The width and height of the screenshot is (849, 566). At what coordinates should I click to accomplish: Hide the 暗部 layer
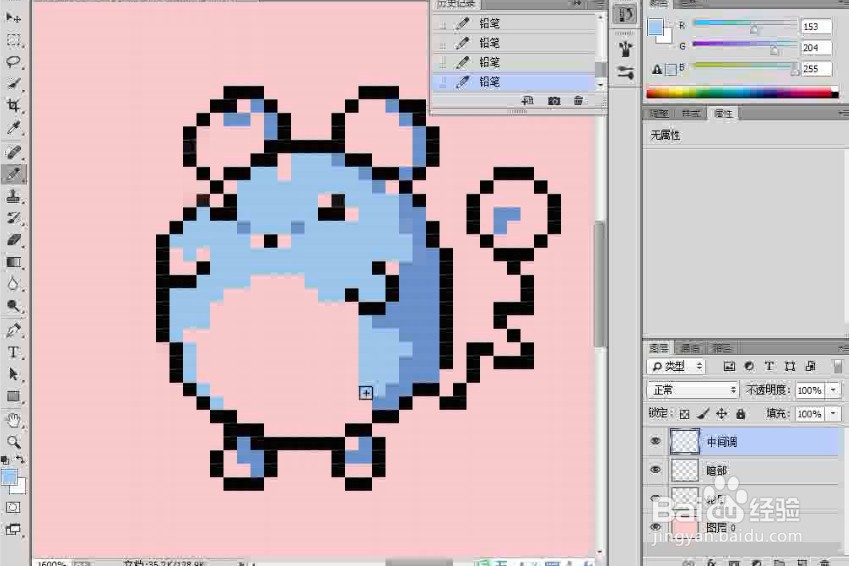(655, 470)
